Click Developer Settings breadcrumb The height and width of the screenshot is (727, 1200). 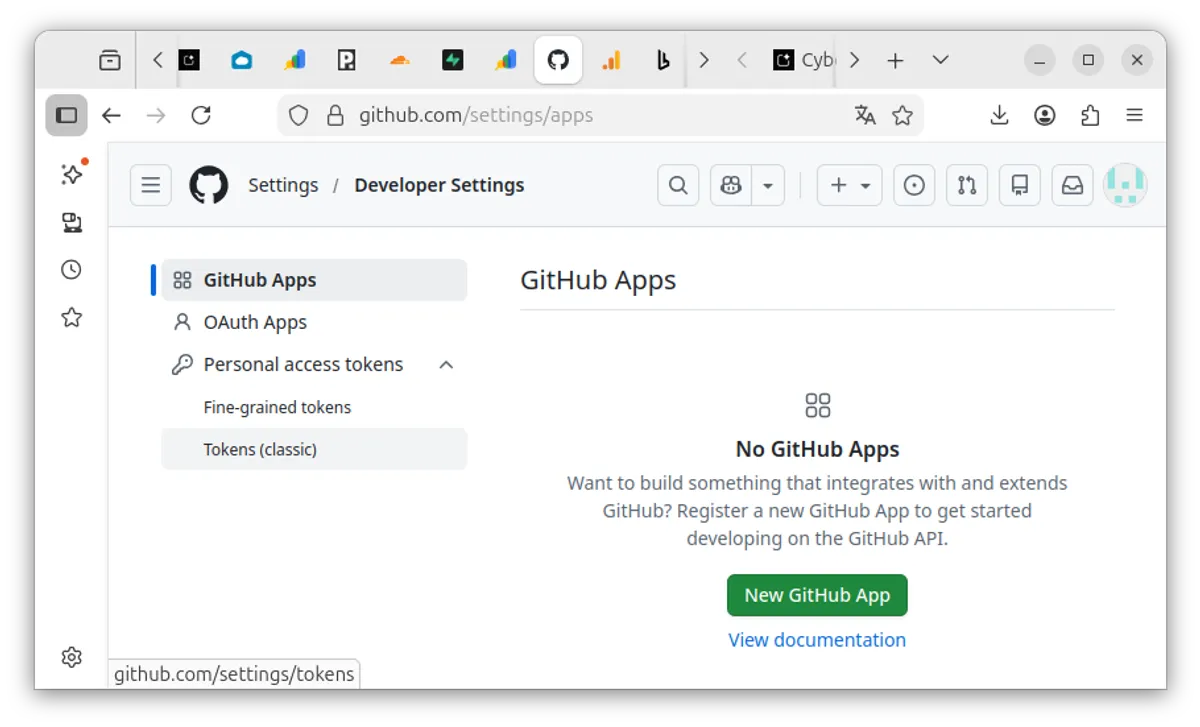coord(439,185)
